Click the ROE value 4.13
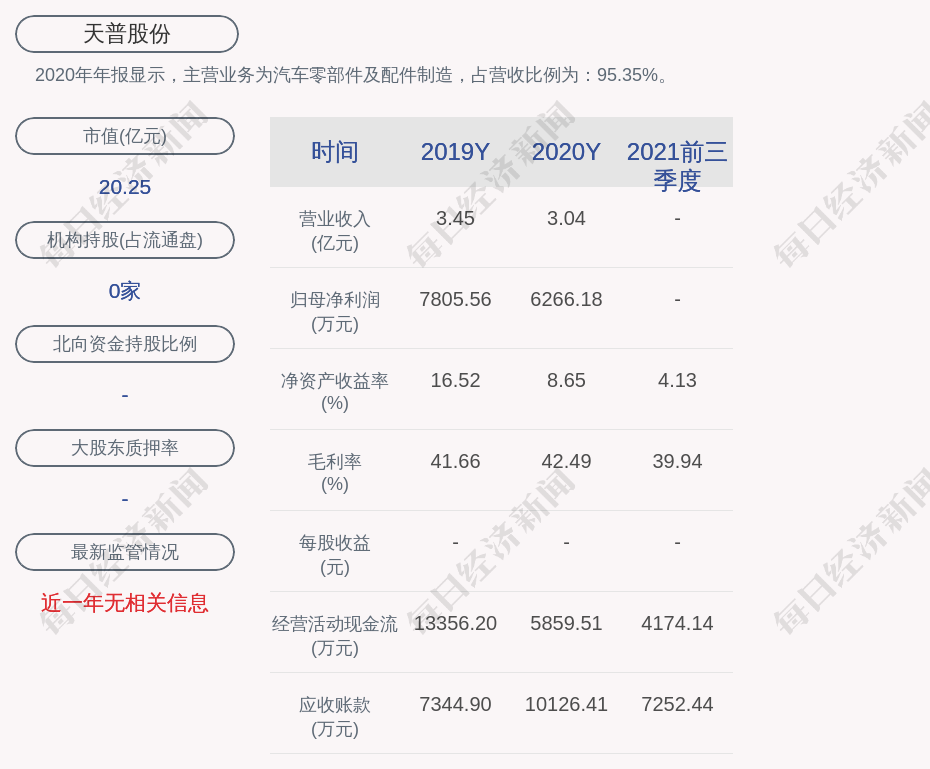This screenshot has height=769, width=930. point(677,380)
